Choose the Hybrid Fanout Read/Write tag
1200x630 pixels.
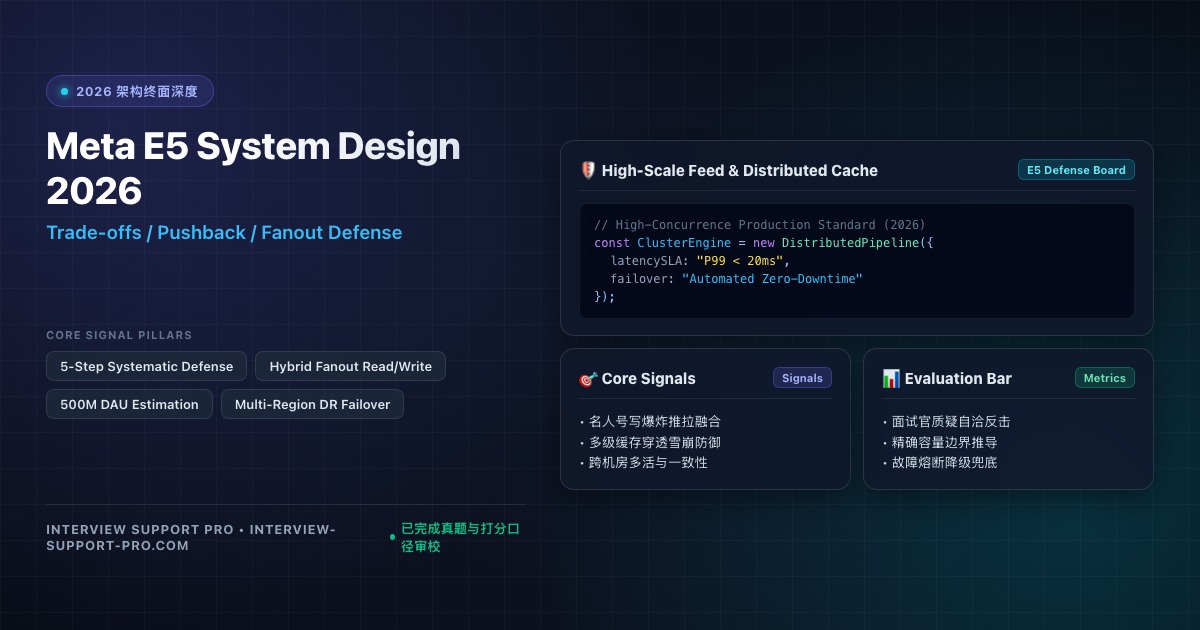coord(350,366)
